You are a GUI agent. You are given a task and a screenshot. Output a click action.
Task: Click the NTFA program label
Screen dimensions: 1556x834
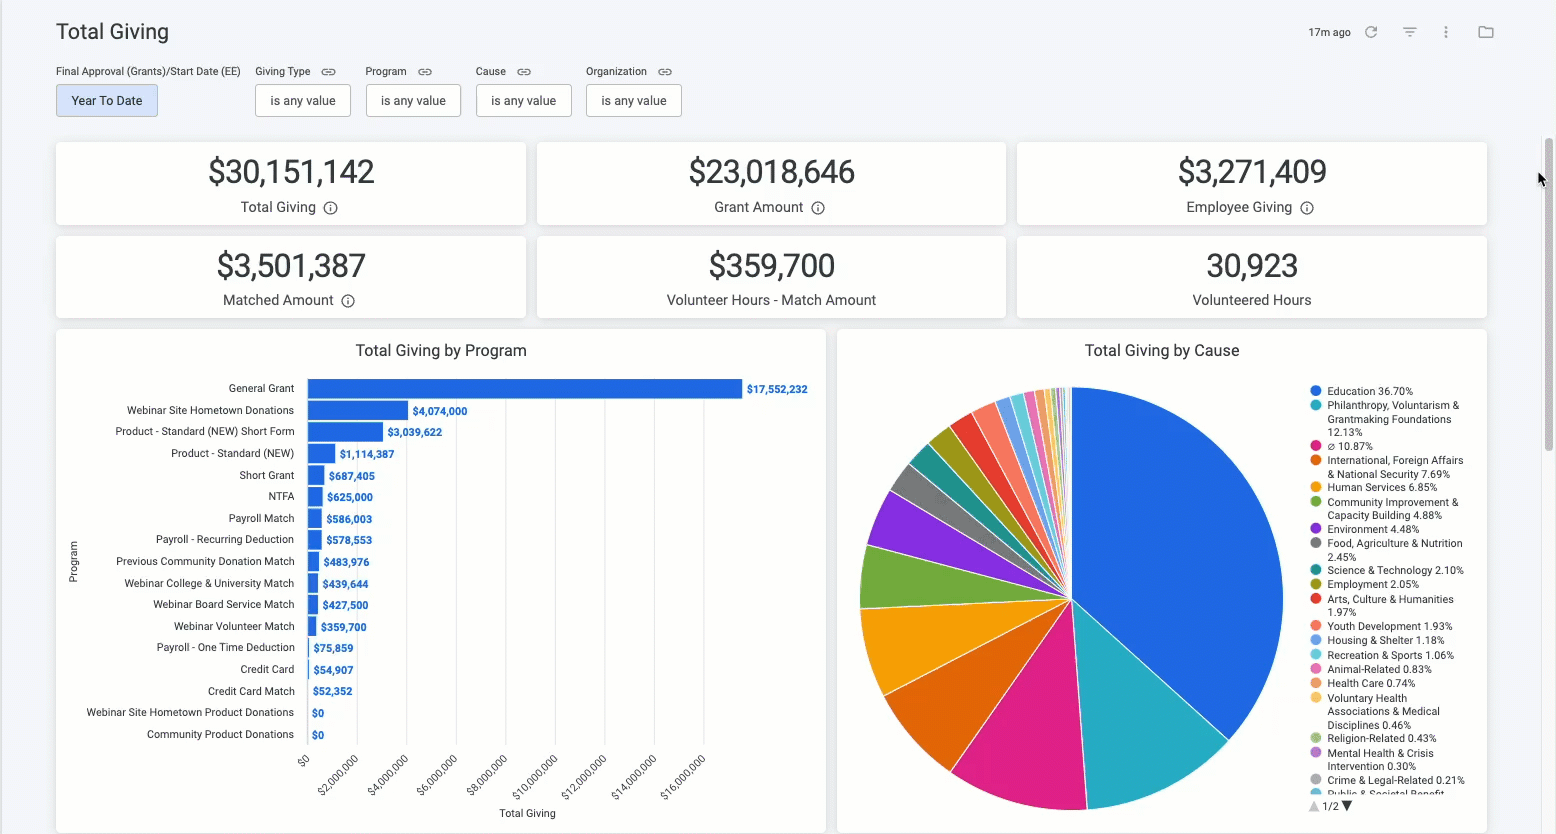tap(281, 497)
